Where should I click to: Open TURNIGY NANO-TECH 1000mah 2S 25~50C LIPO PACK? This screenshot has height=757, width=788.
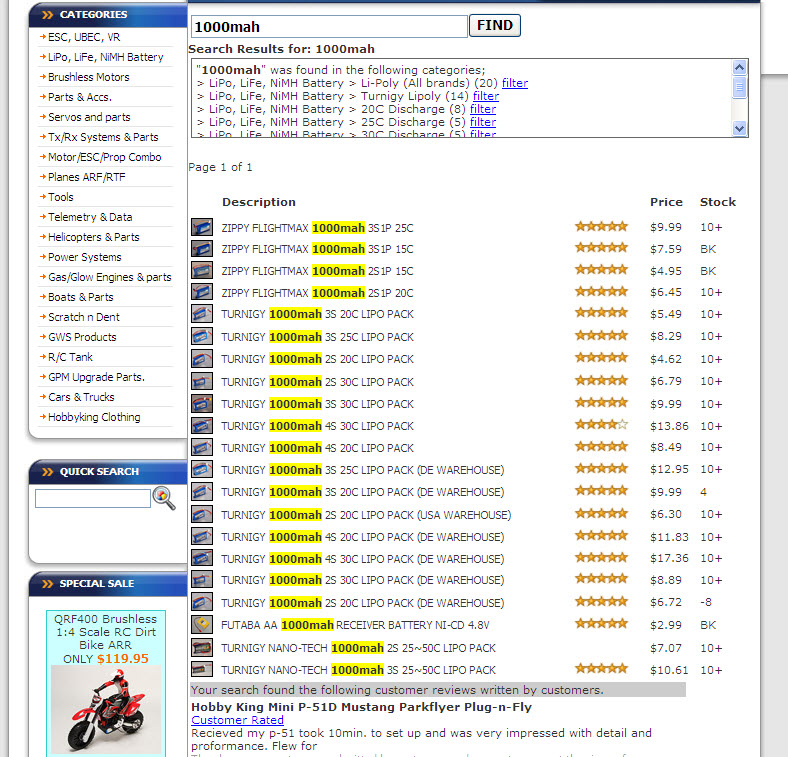pos(358,648)
